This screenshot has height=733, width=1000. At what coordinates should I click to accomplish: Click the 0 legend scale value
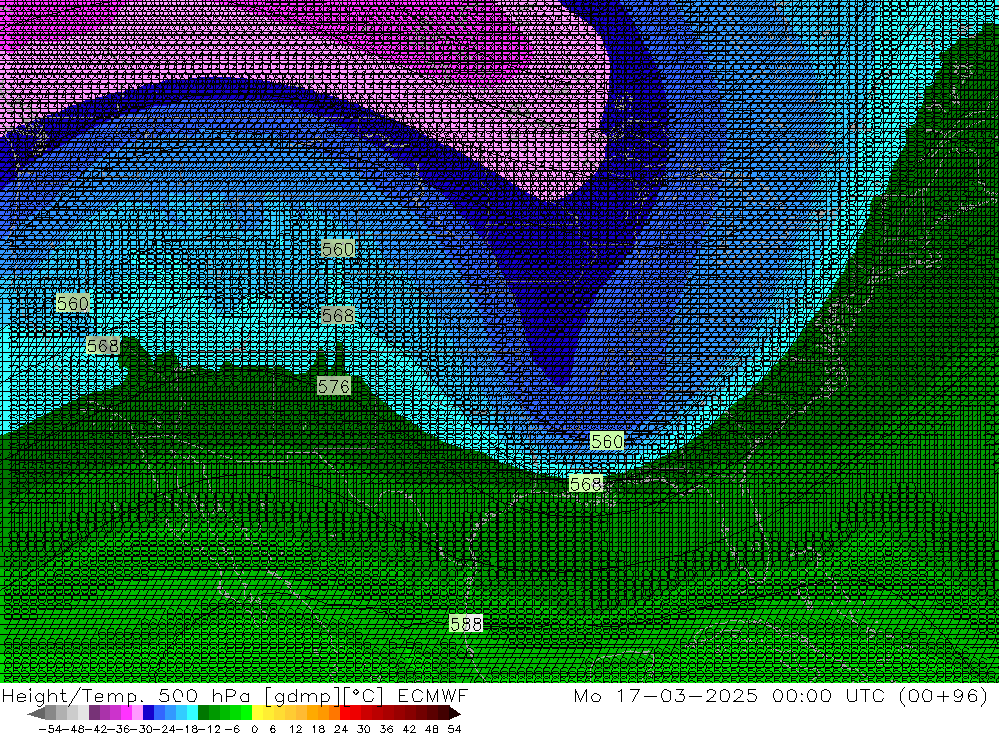coord(254,729)
